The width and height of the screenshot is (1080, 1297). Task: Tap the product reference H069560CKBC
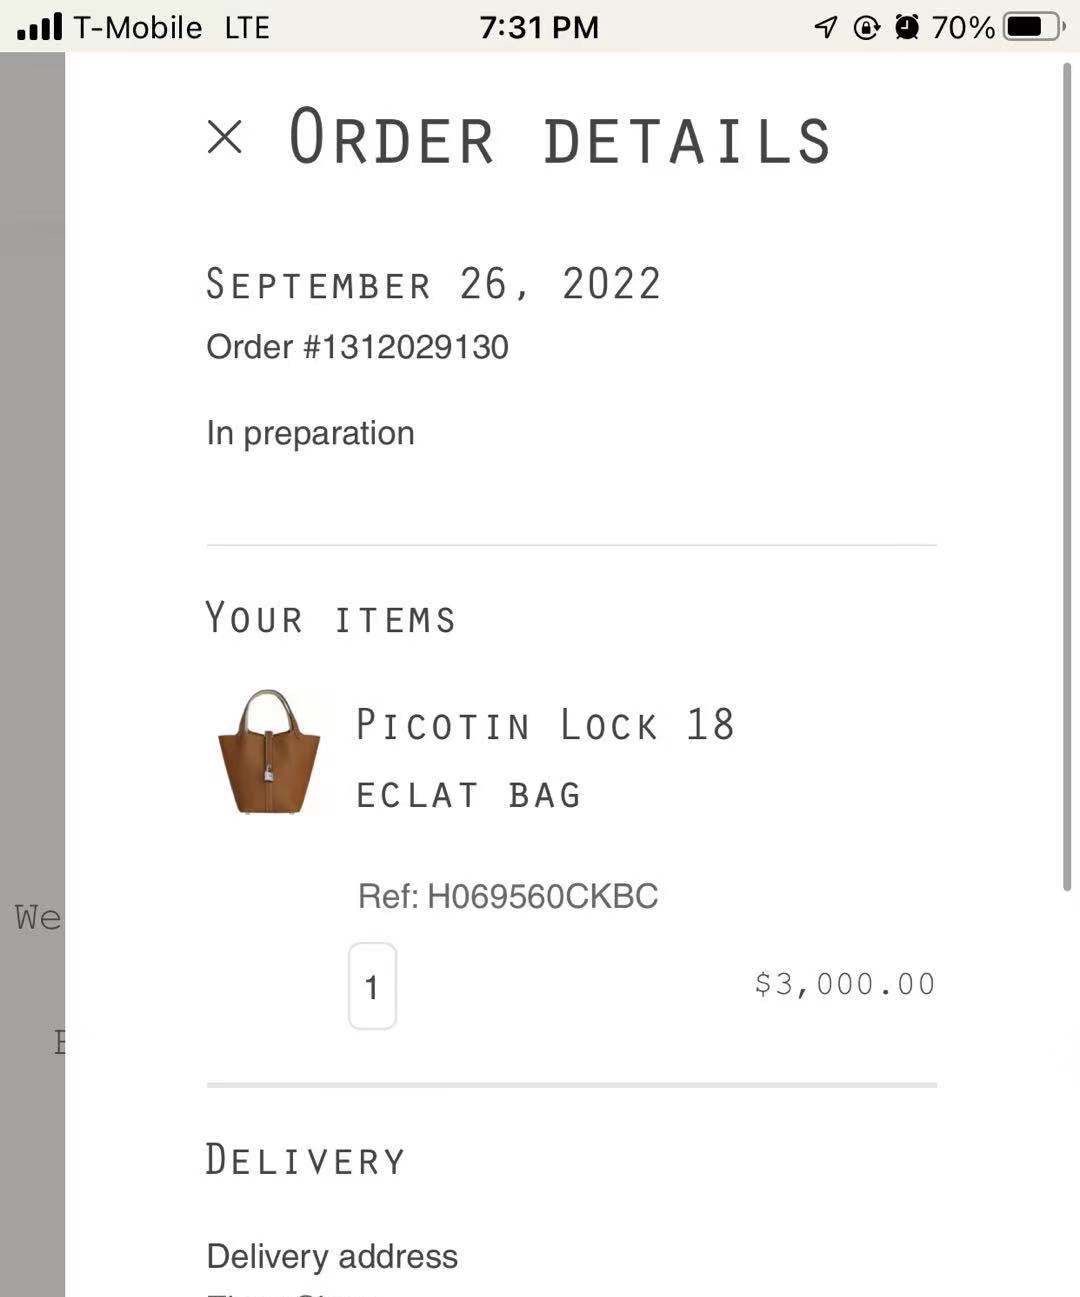click(508, 896)
